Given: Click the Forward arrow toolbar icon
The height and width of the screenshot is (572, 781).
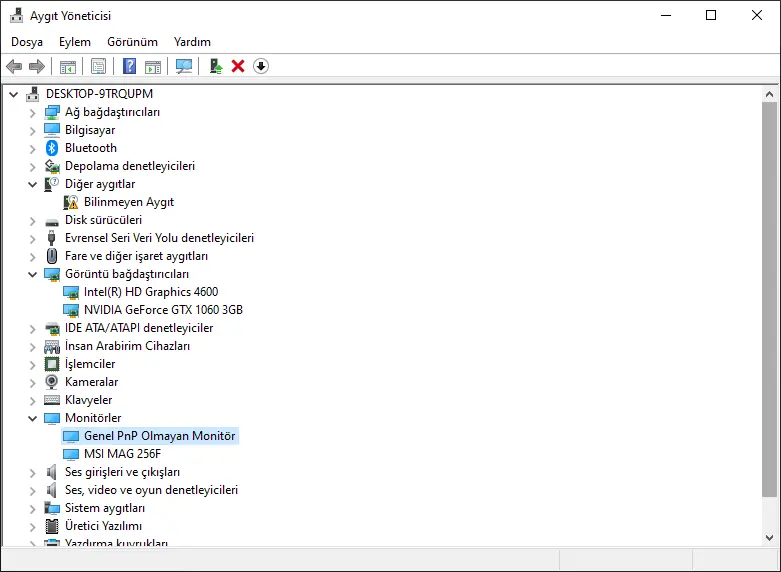Looking at the screenshot, I should click(37, 66).
